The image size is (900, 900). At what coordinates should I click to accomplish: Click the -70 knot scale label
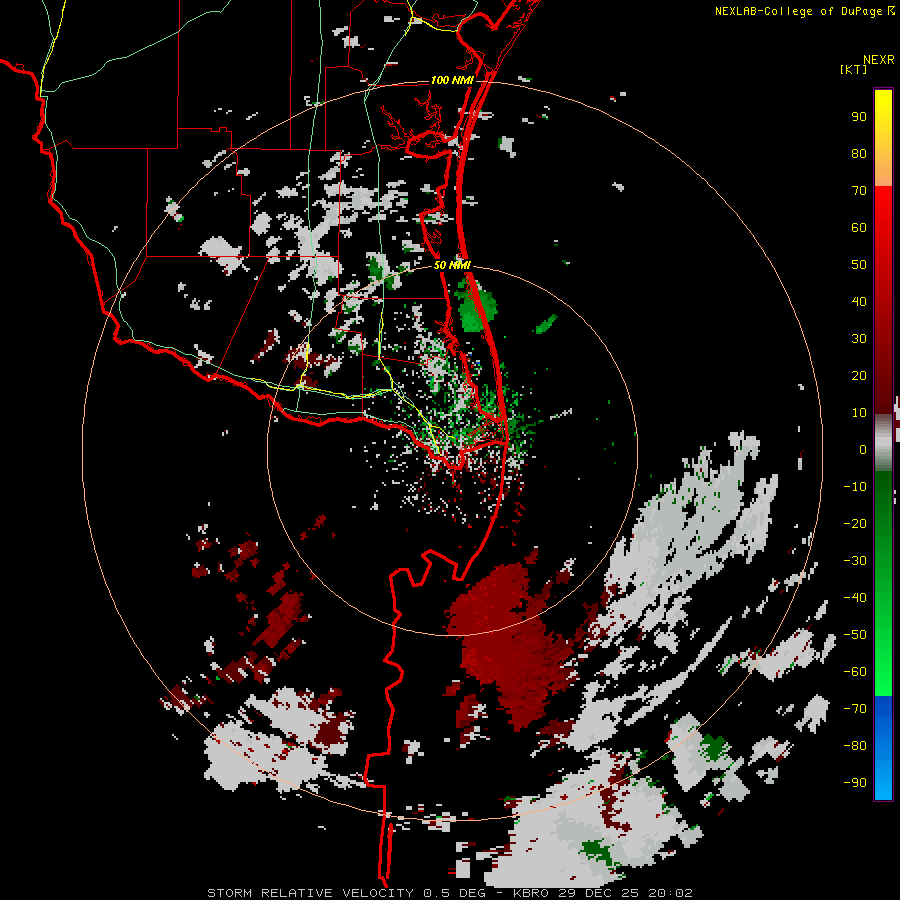coord(855,709)
